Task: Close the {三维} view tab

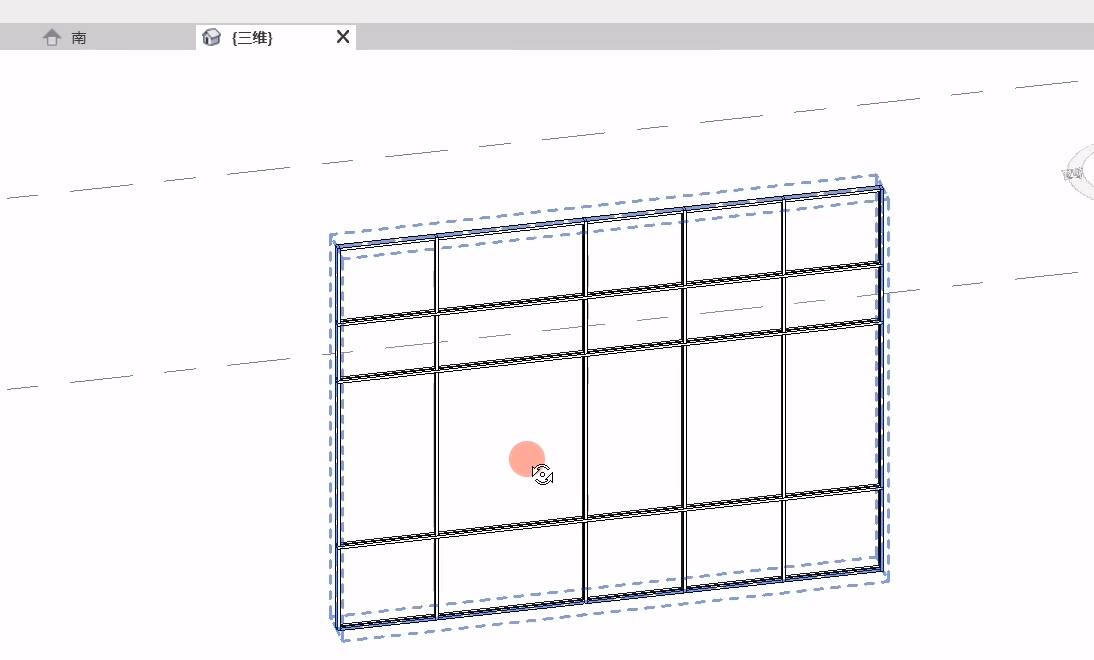Action: [343, 37]
